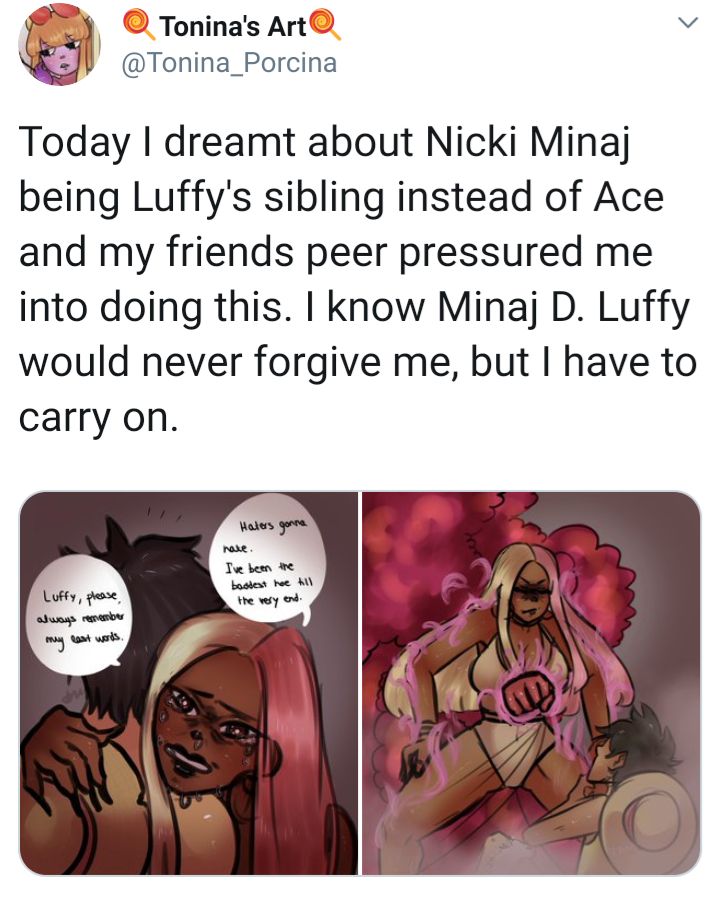Open the Tonina's Art display name
Image resolution: width=714 pixels, height=922 pixels.
[233, 26]
